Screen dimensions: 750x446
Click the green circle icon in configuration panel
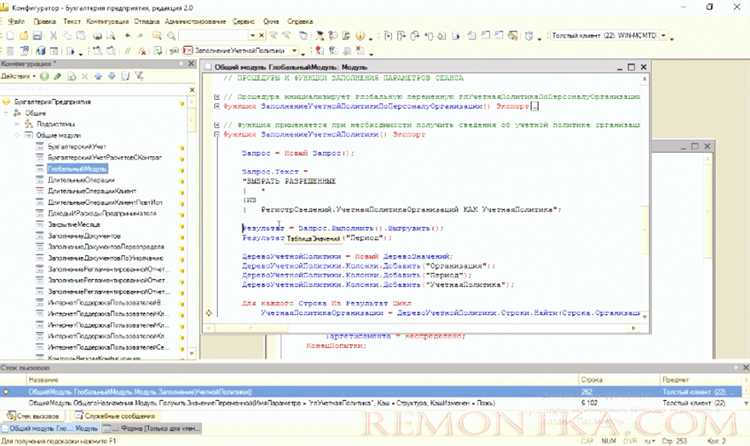click(x=44, y=76)
